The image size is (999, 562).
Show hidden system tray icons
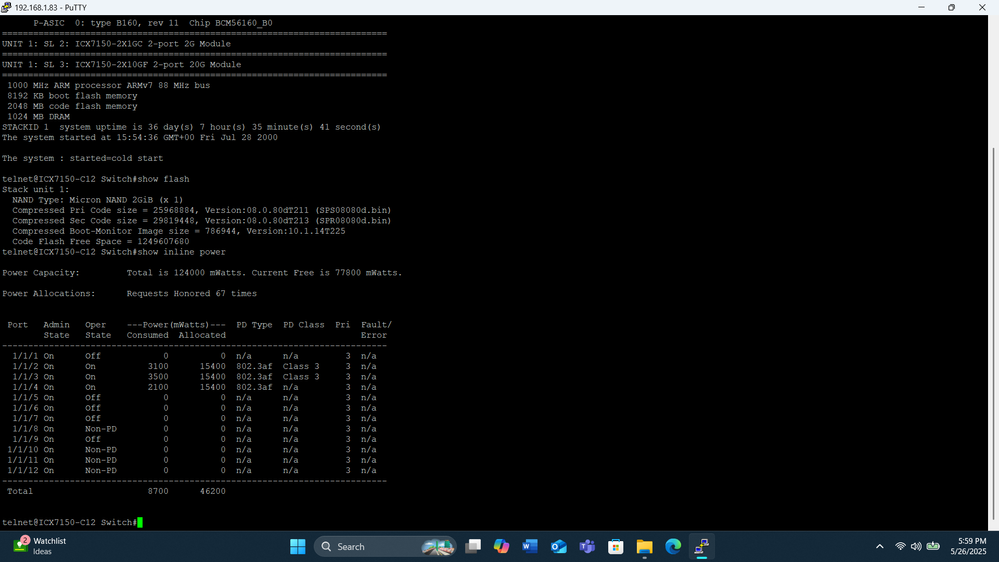coord(880,547)
